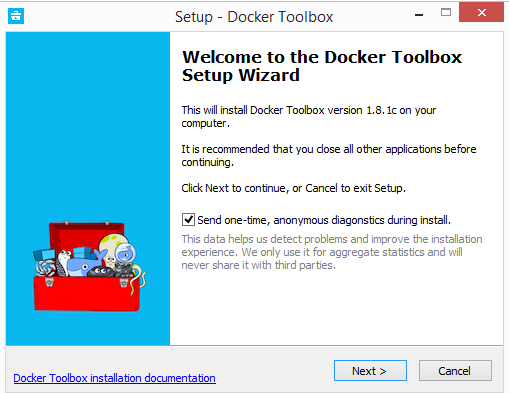This screenshot has width=509, height=393.
Task: Uncheck the anonymous diagnostics checkbox
Action: (188, 220)
